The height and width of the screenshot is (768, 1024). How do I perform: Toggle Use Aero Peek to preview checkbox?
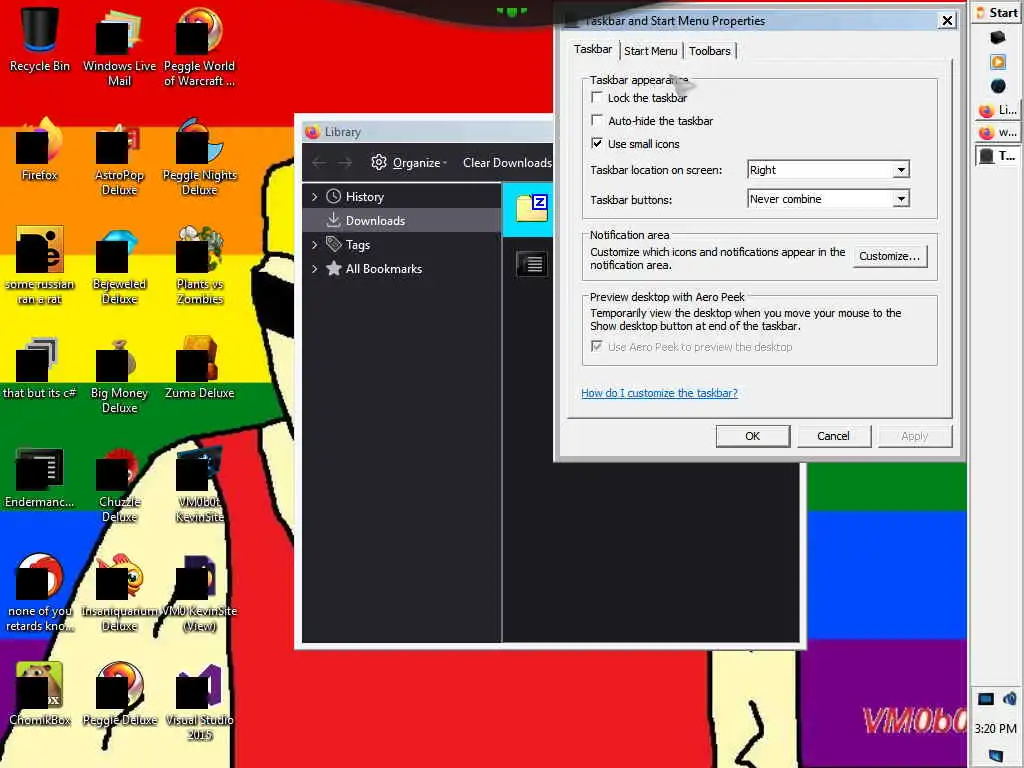click(596, 346)
